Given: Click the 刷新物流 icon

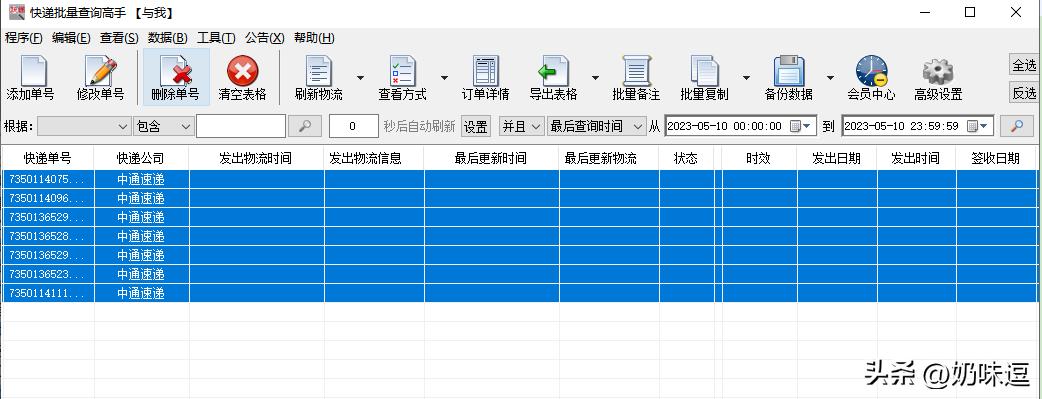Looking at the screenshot, I should [318, 70].
